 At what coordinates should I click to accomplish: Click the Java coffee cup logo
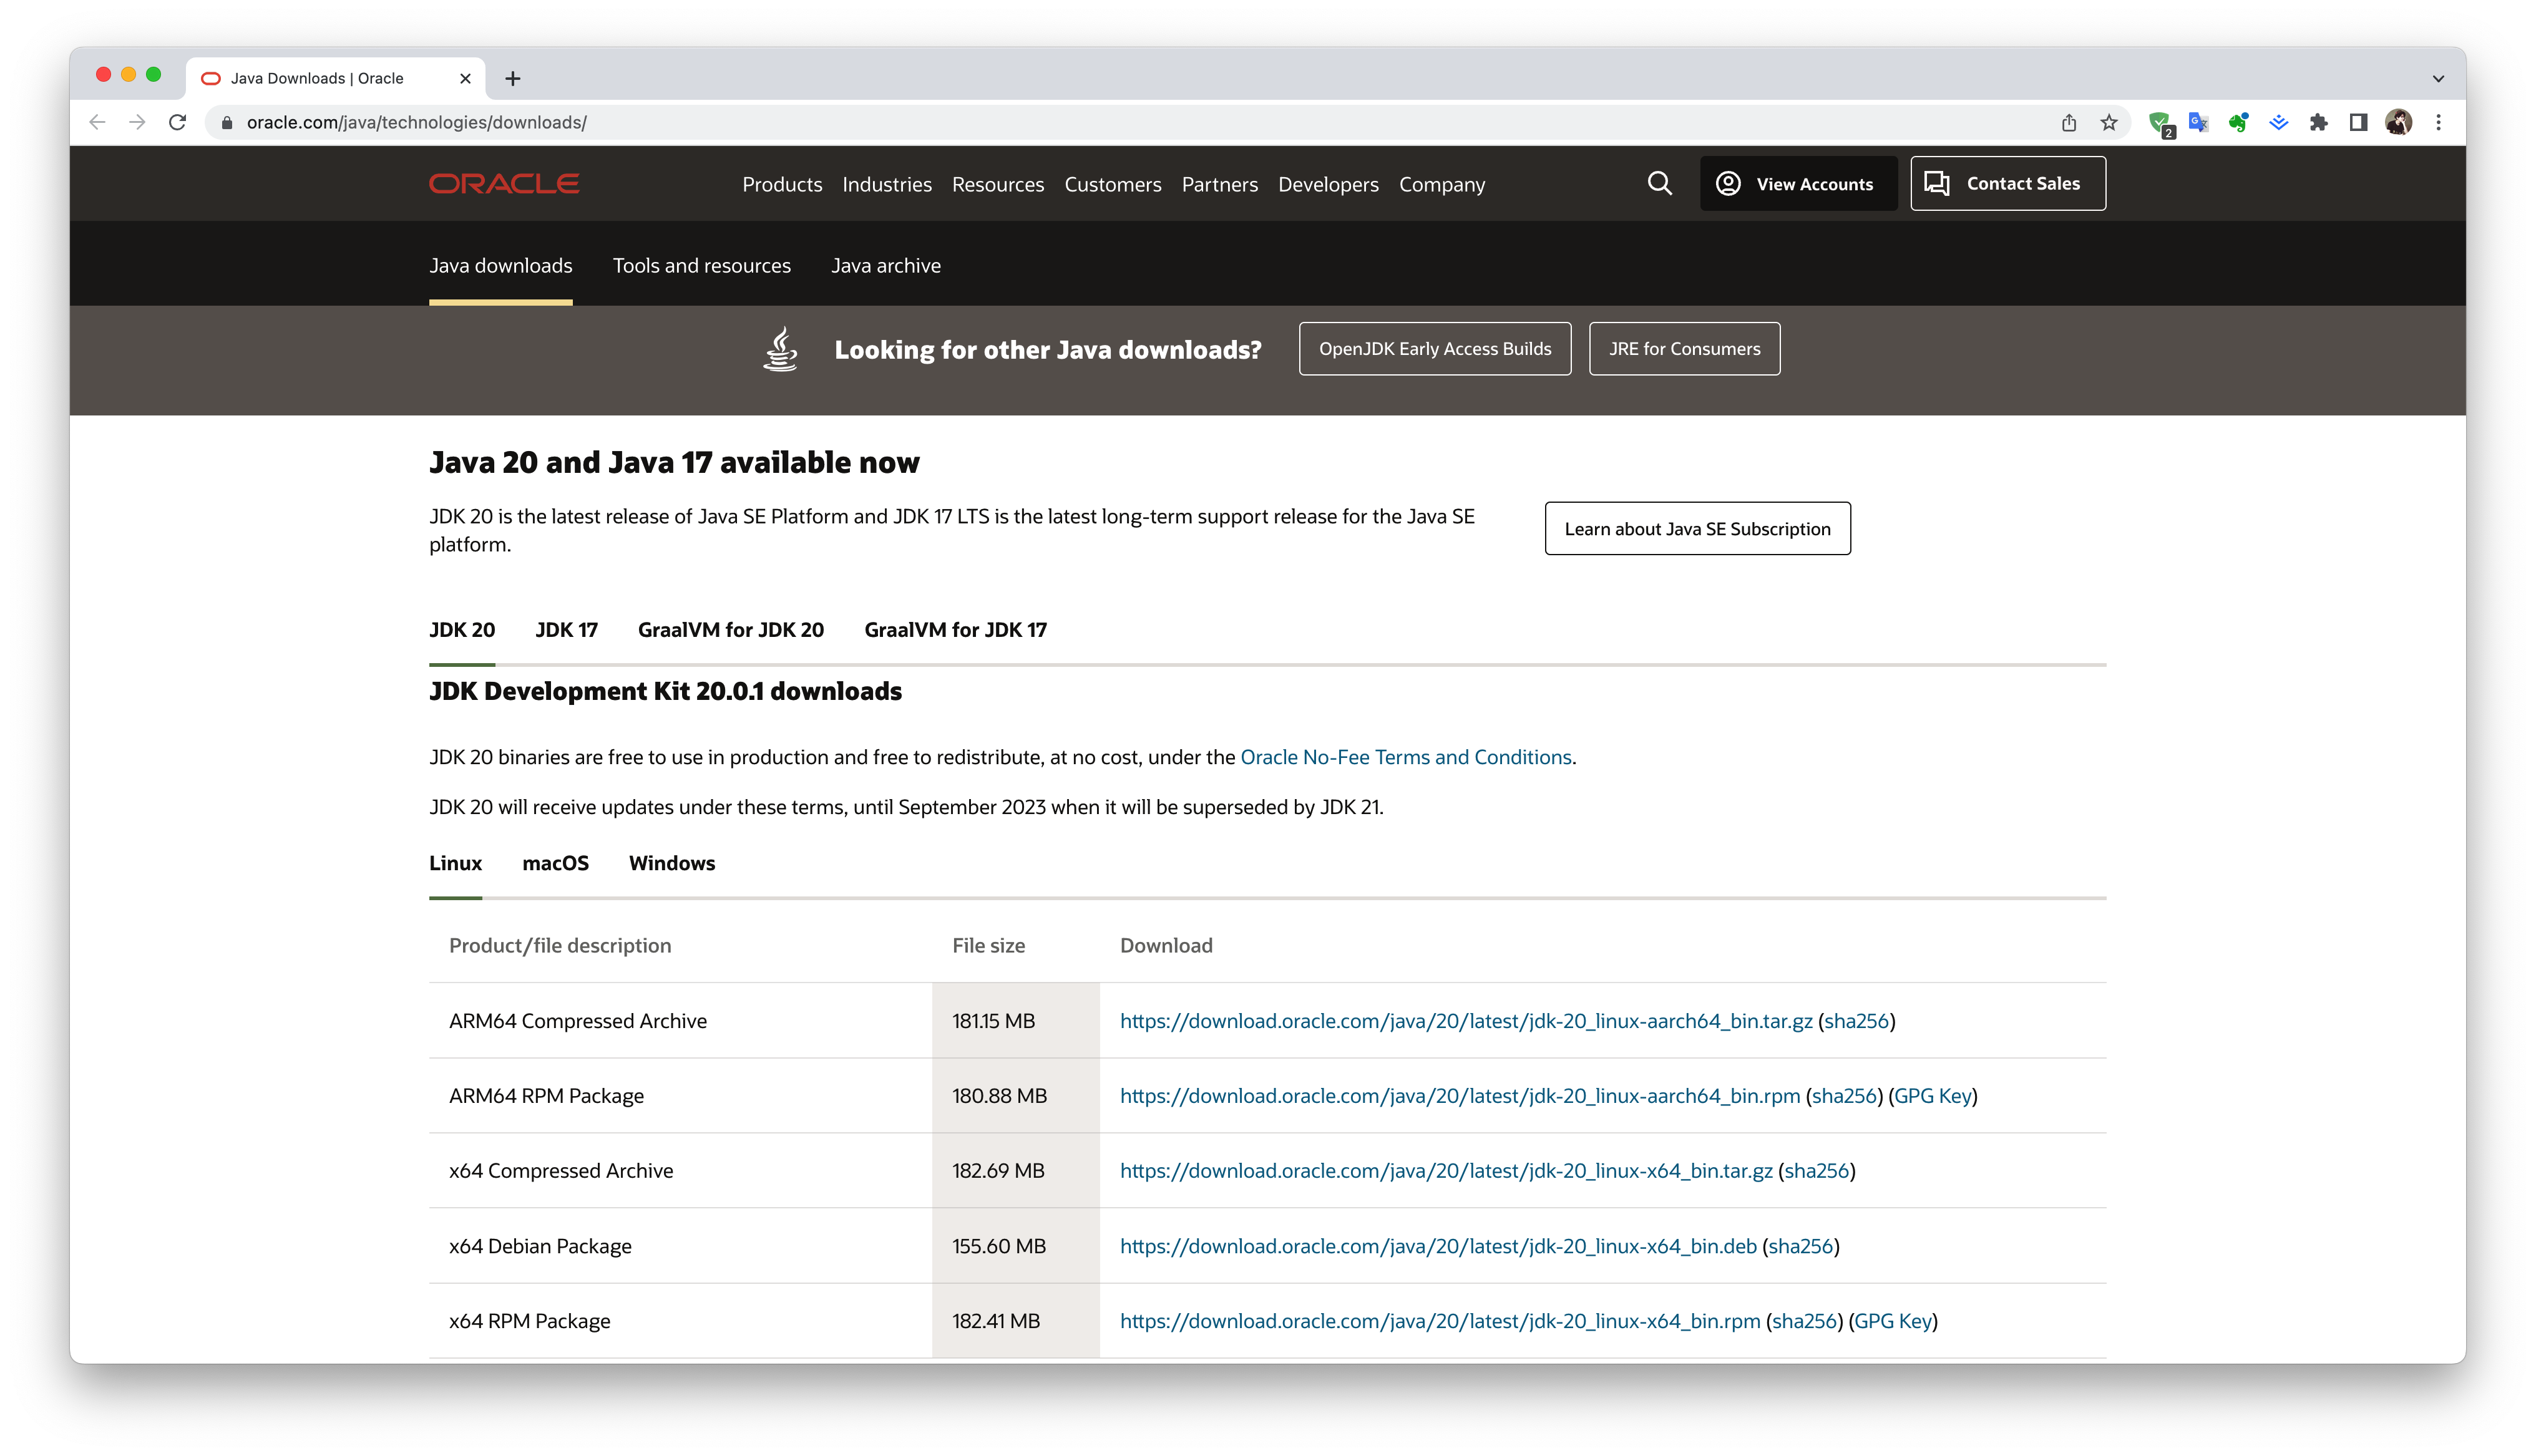click(780, 349)
